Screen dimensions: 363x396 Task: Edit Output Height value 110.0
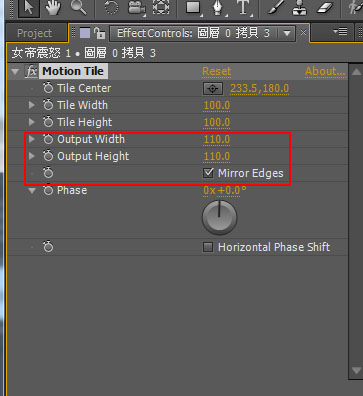[x=217, y=157]
